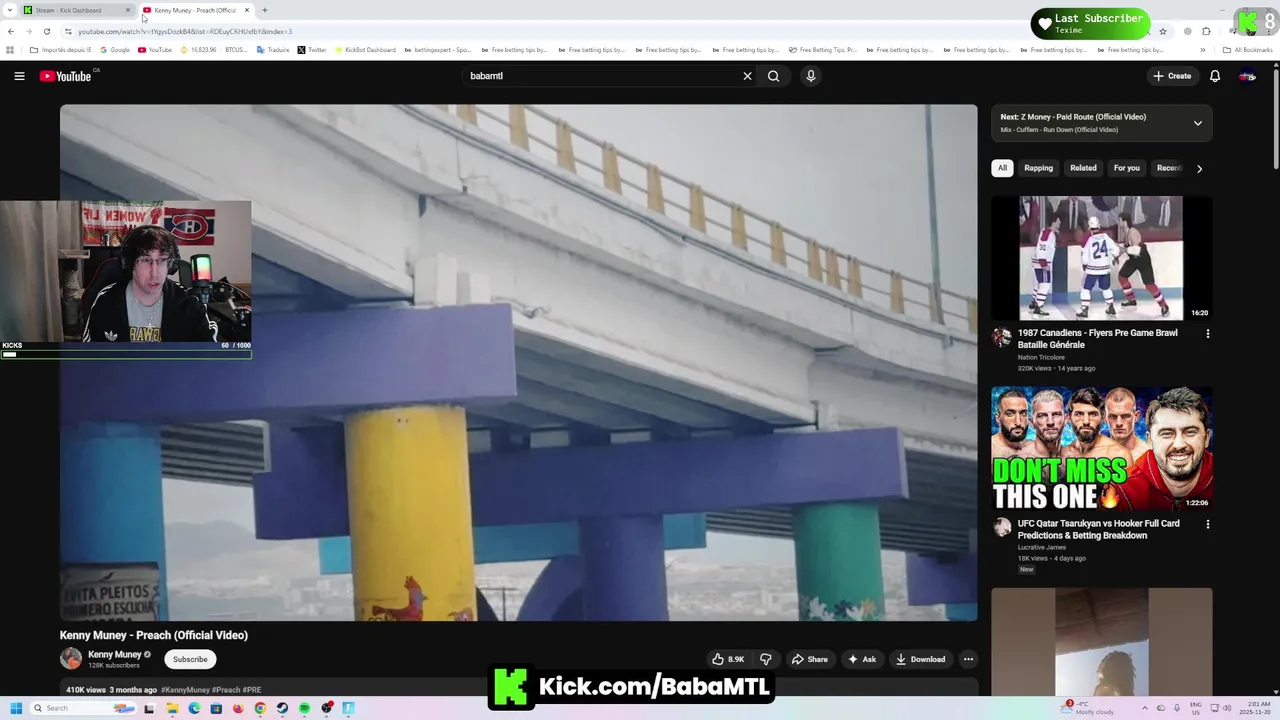Viewport: 1280px width, 720px height.
Task: Dislike the video with thumbs down
Action: pyautogui.click(x=766, y=659)
